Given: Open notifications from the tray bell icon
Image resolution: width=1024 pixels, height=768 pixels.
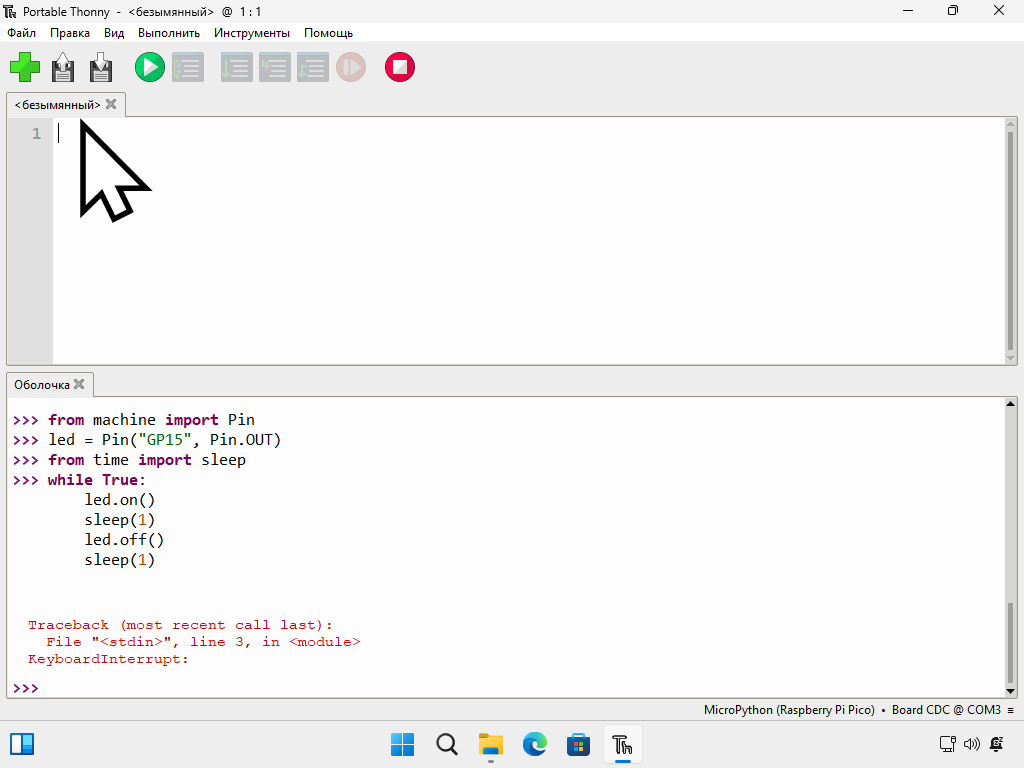Looking at the screenshot, I should click(x=997, y=744).
